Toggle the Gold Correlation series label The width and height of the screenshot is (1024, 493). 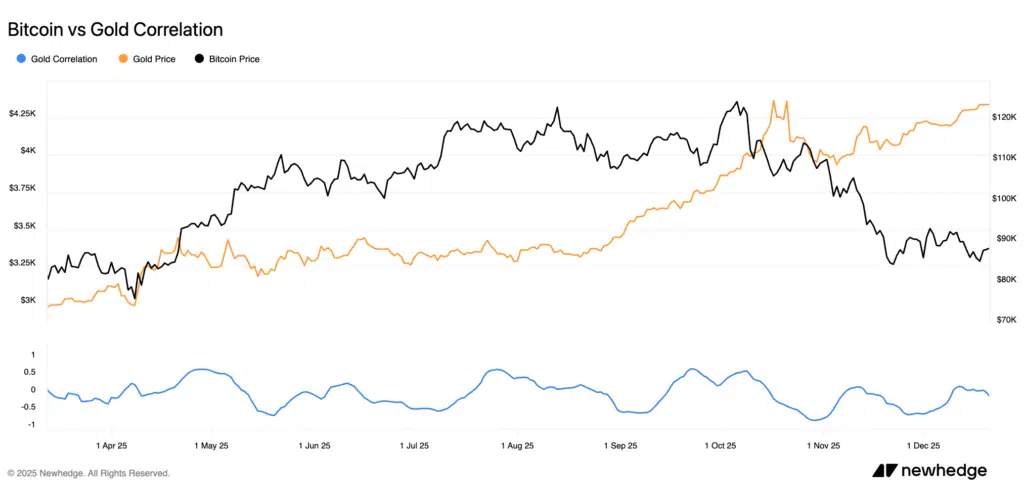(x=64, y=59)
